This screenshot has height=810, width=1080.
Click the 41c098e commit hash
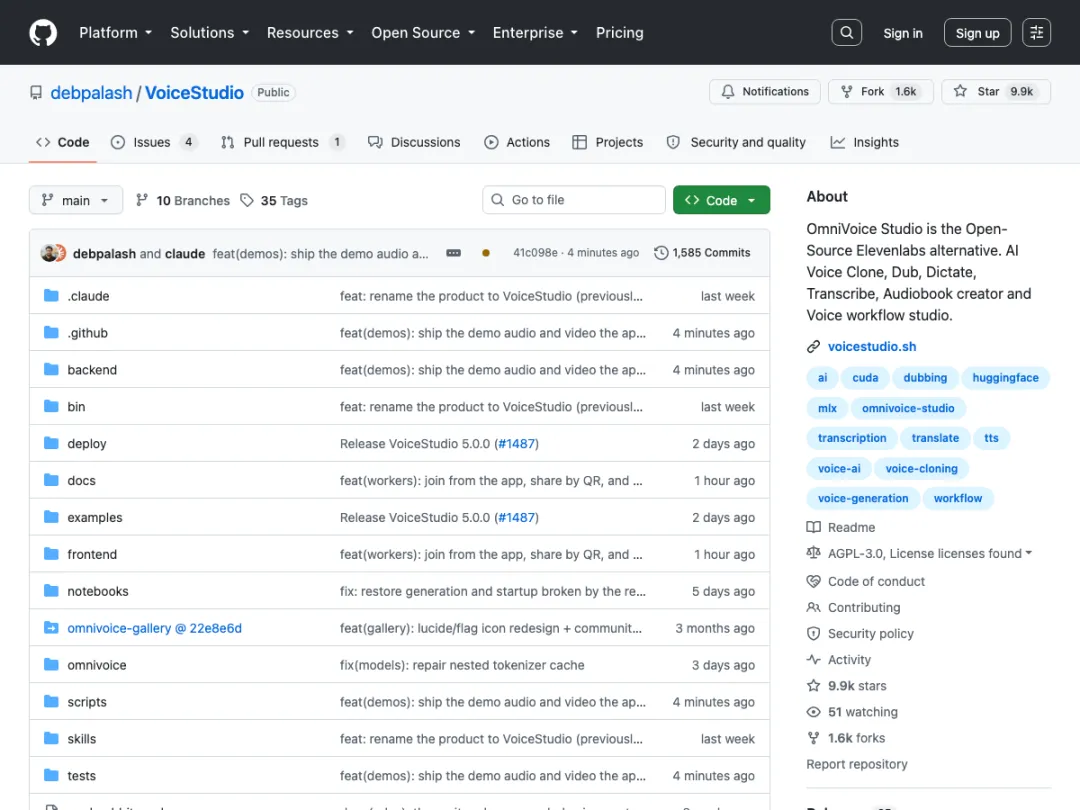point(535,253)
